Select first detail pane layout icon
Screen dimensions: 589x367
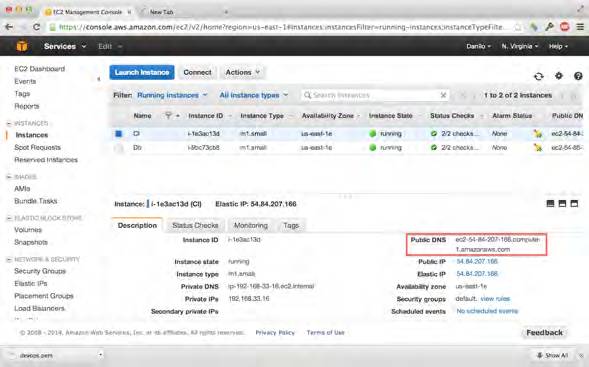click(x=550, y=204)
